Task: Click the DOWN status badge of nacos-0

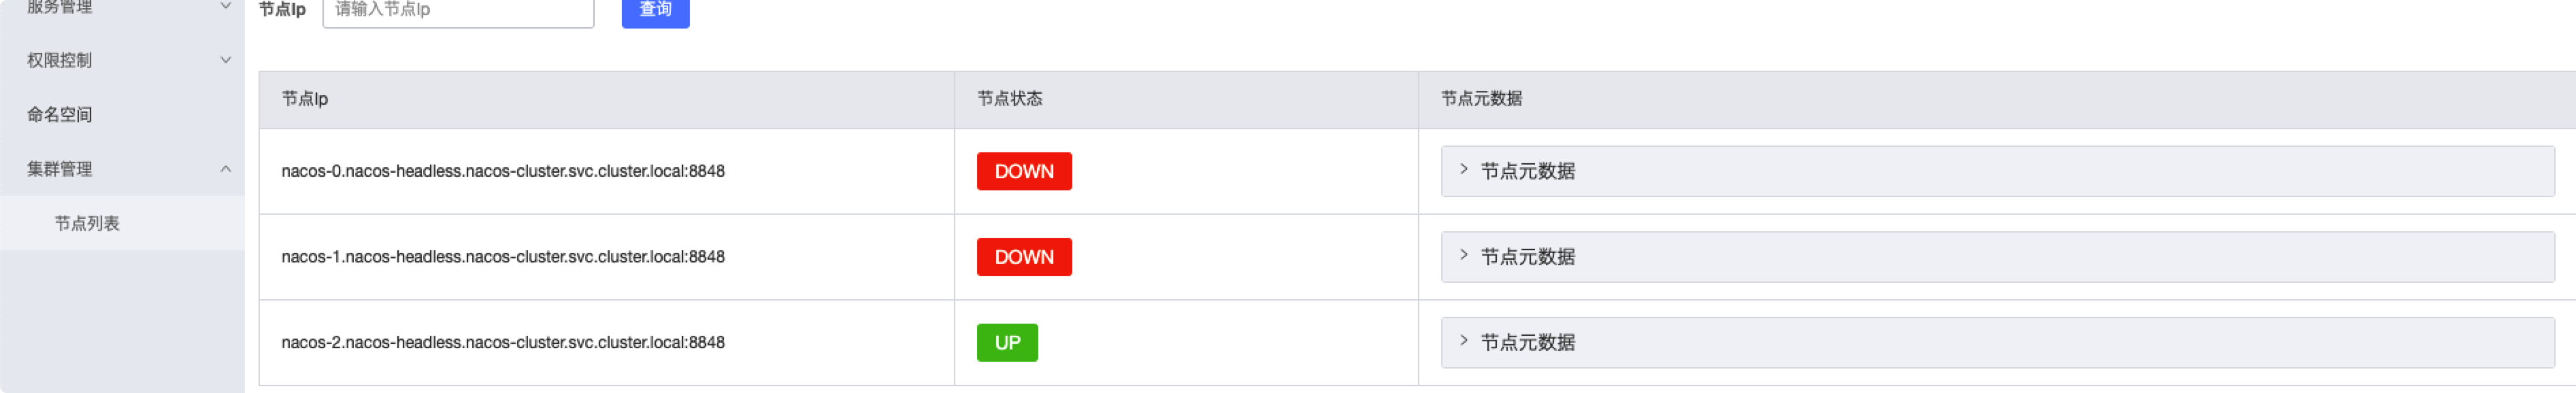Action: point(1024,171)
